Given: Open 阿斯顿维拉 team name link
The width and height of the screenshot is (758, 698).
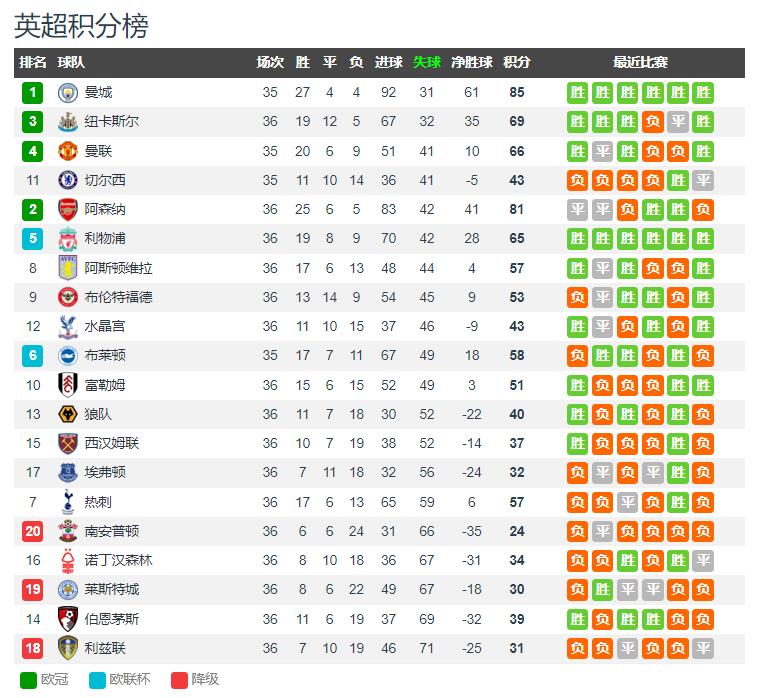Looking at the screenshot, I should (x=118, y=268).
